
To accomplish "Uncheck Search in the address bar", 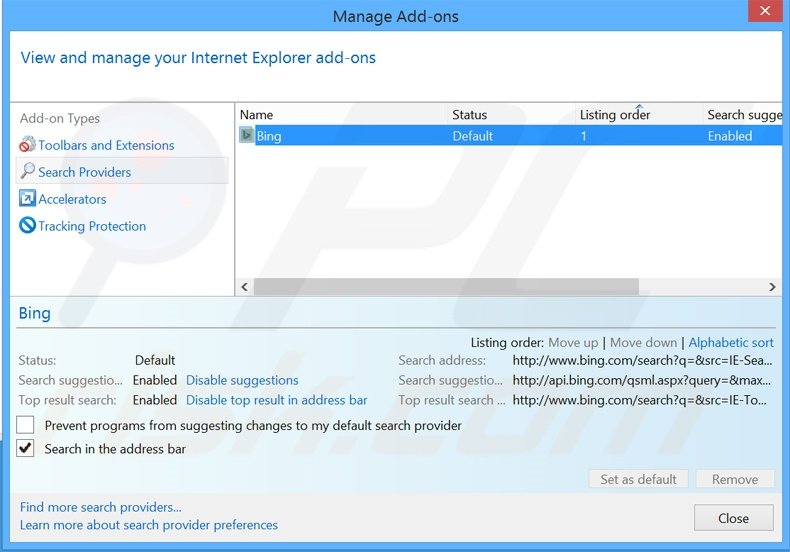I will [x=25, y=449].
